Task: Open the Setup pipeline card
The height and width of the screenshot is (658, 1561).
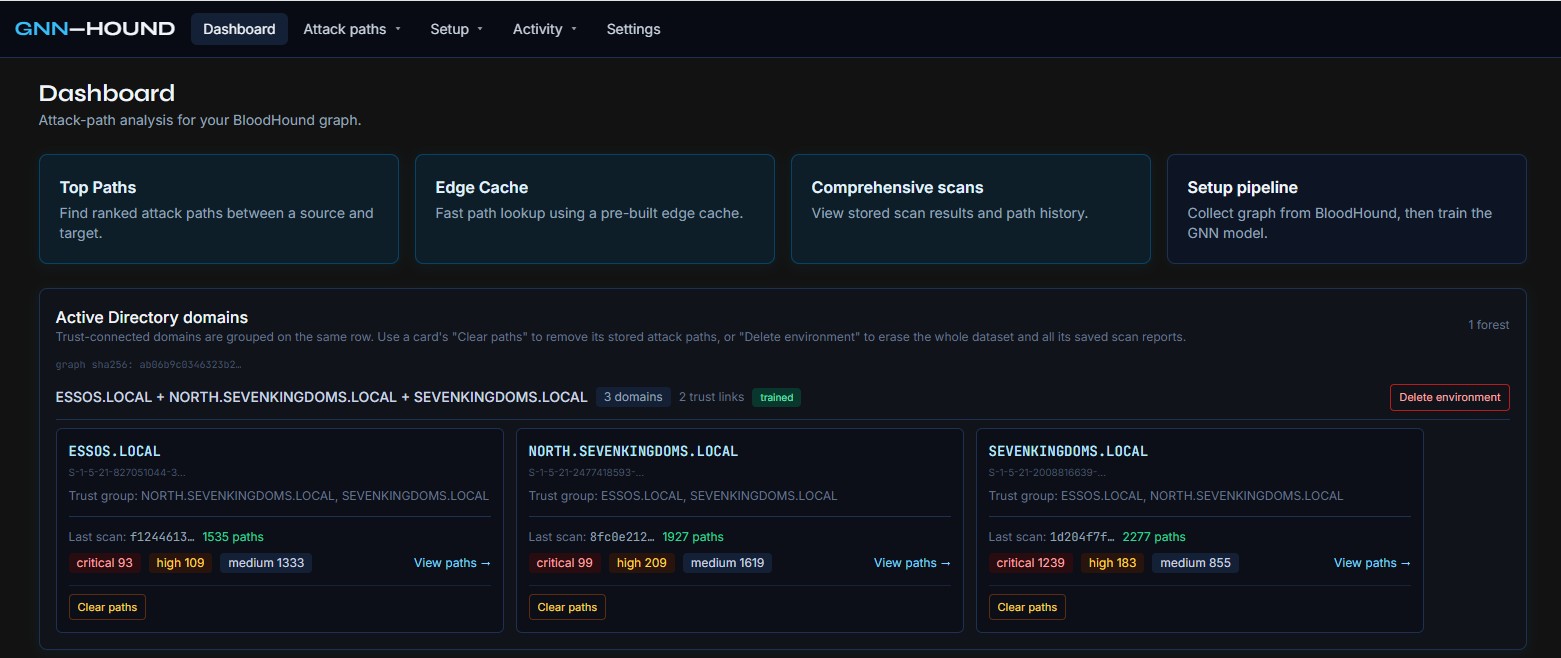Action: (x=1347, y=209)
